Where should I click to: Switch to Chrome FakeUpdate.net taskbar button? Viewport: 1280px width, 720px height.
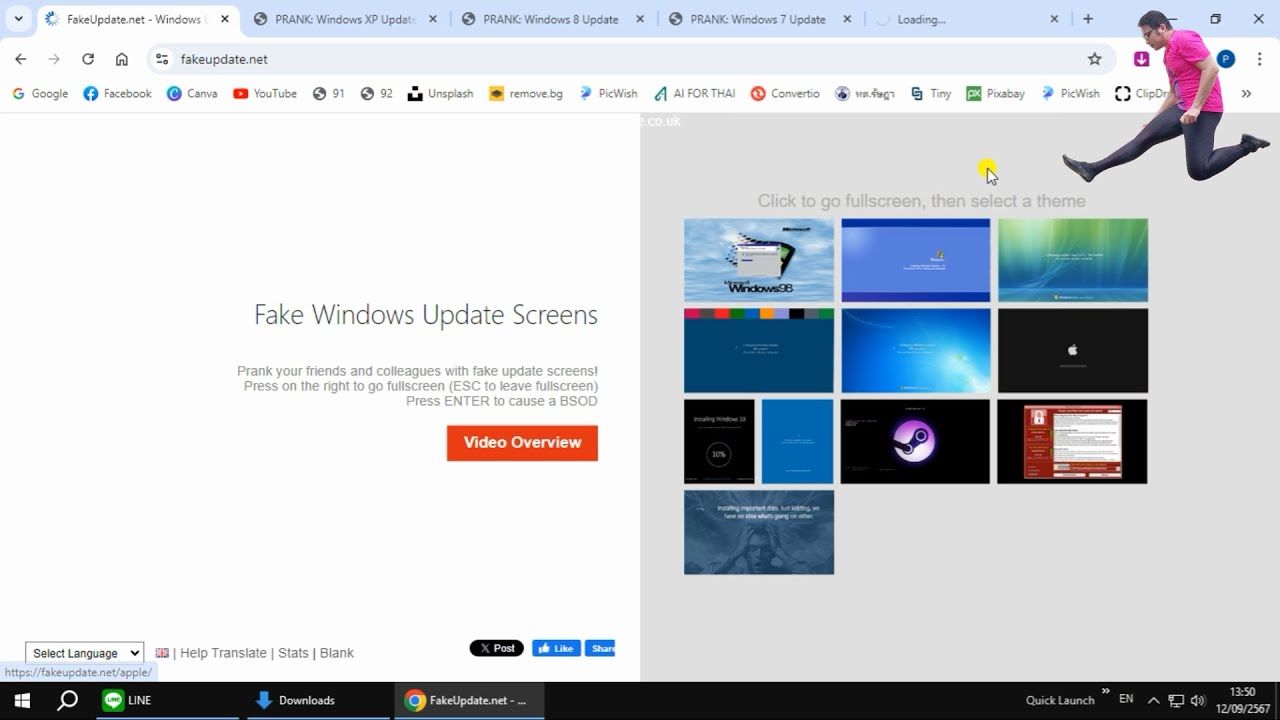(x=469, y=700)
